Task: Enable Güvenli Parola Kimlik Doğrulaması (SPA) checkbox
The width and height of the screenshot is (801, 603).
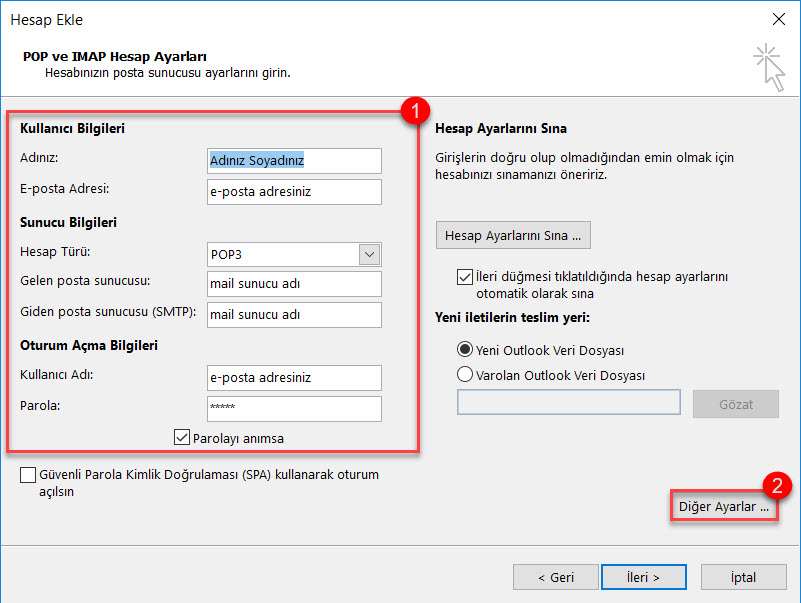Action: [x=28, y=475]
